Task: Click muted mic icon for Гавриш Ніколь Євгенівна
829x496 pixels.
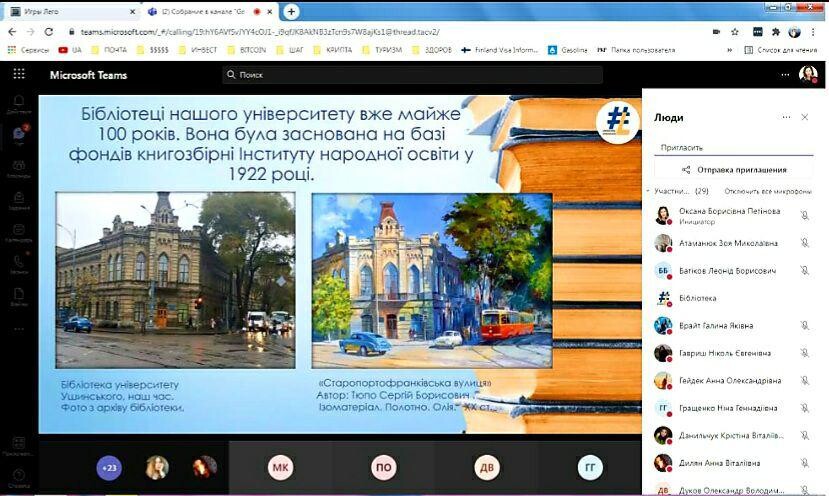Action: click(x=804, y=353)
